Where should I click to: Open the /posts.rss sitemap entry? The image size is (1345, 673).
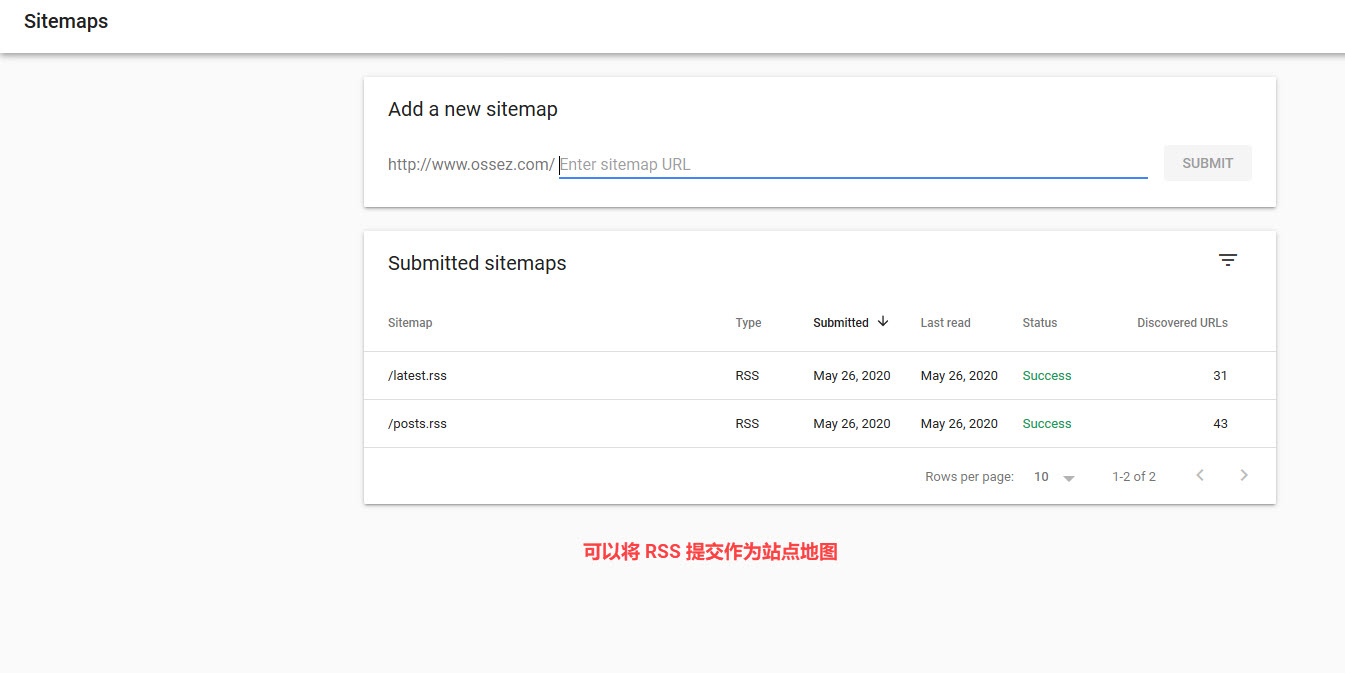417,424
